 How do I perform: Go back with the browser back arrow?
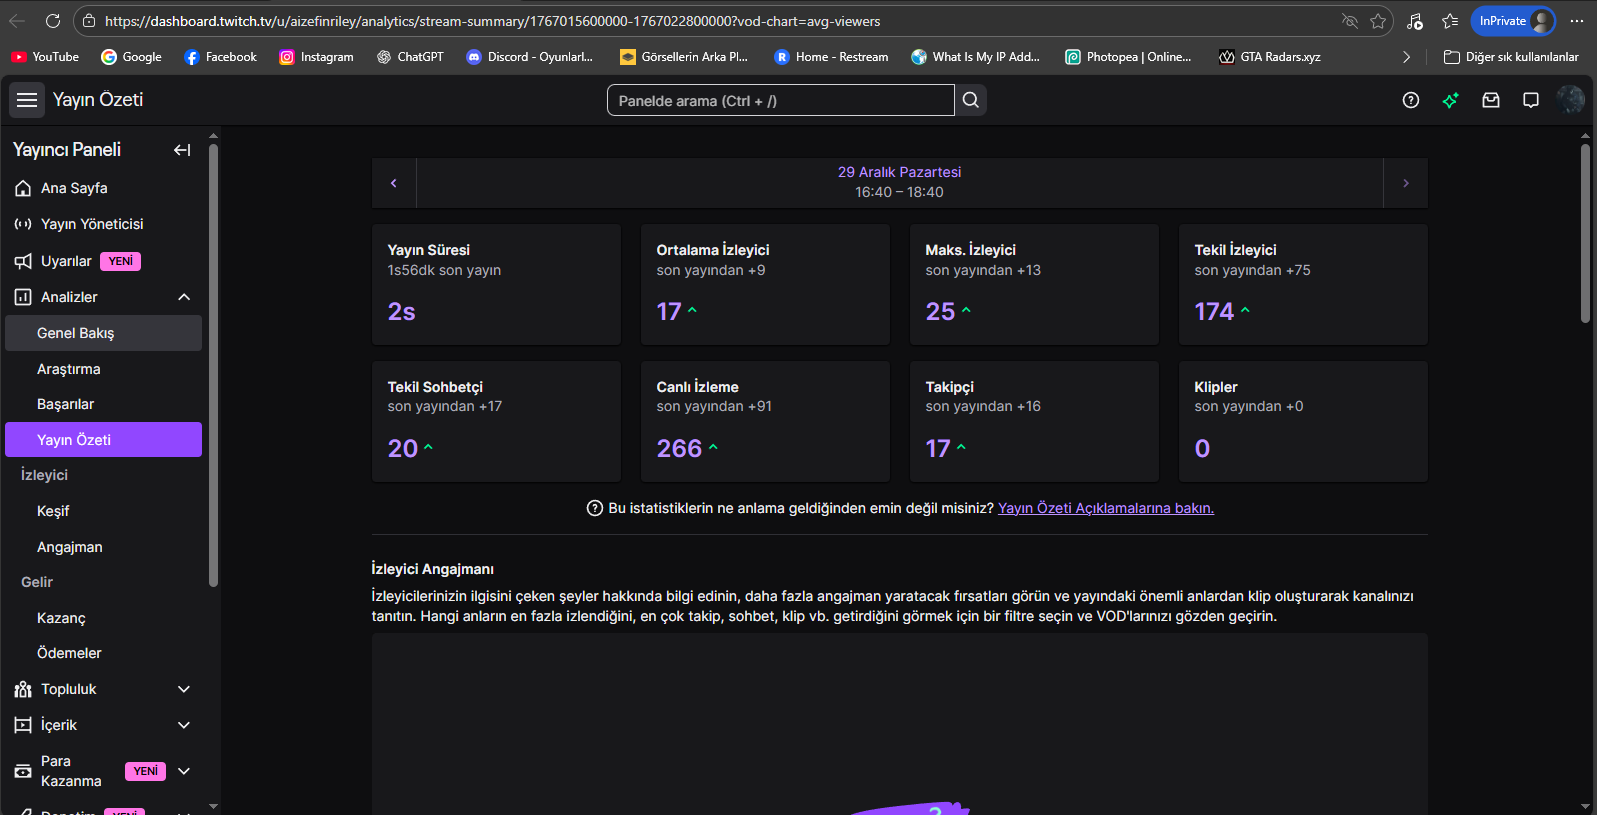point(17,21)
